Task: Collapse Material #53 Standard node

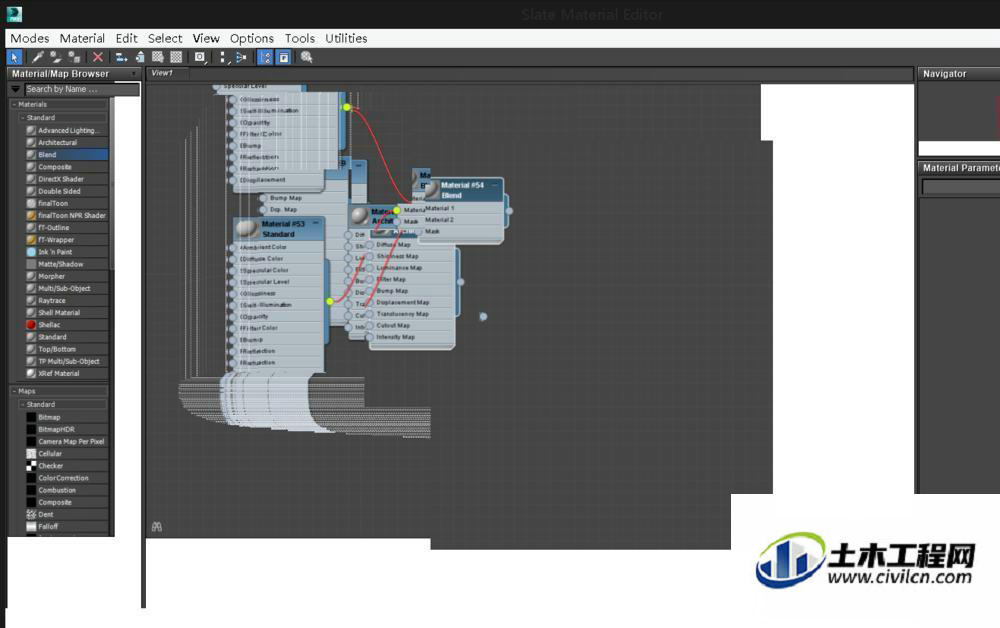Action: click(x=316, y=223)
